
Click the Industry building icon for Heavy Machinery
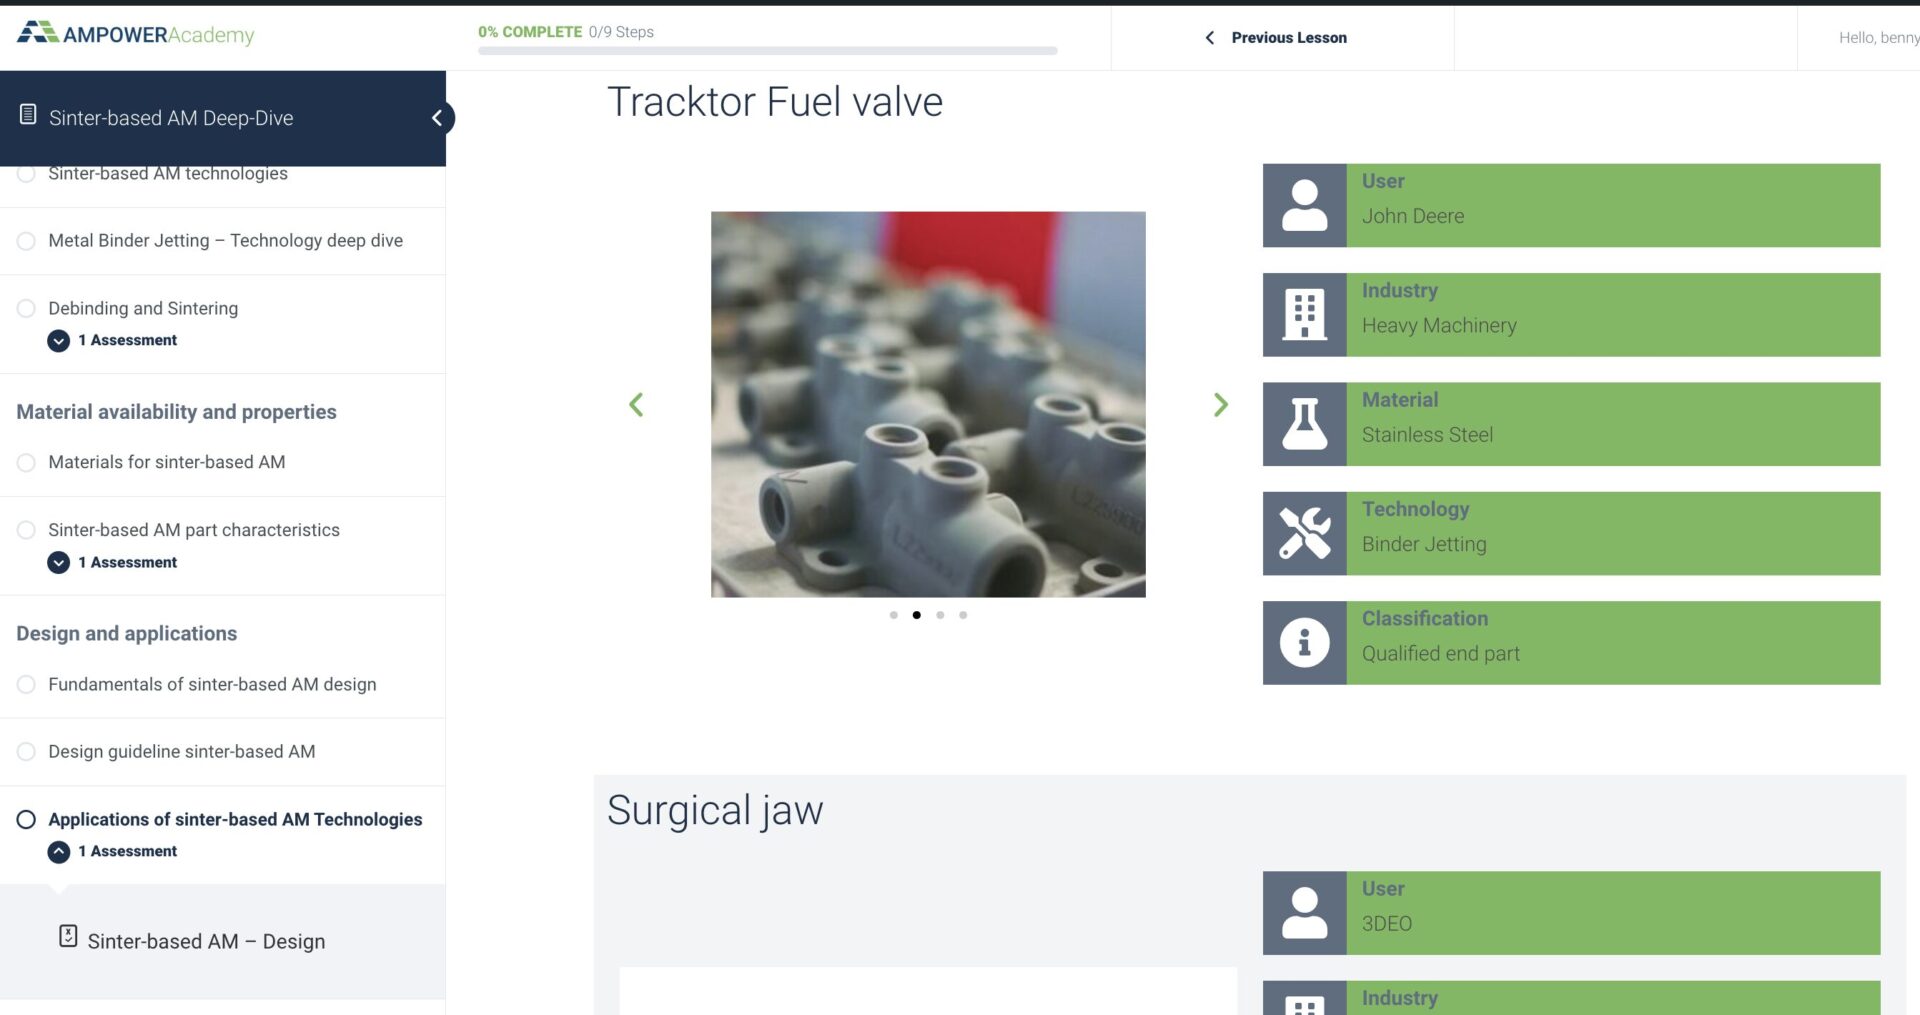coord(1304,314)
